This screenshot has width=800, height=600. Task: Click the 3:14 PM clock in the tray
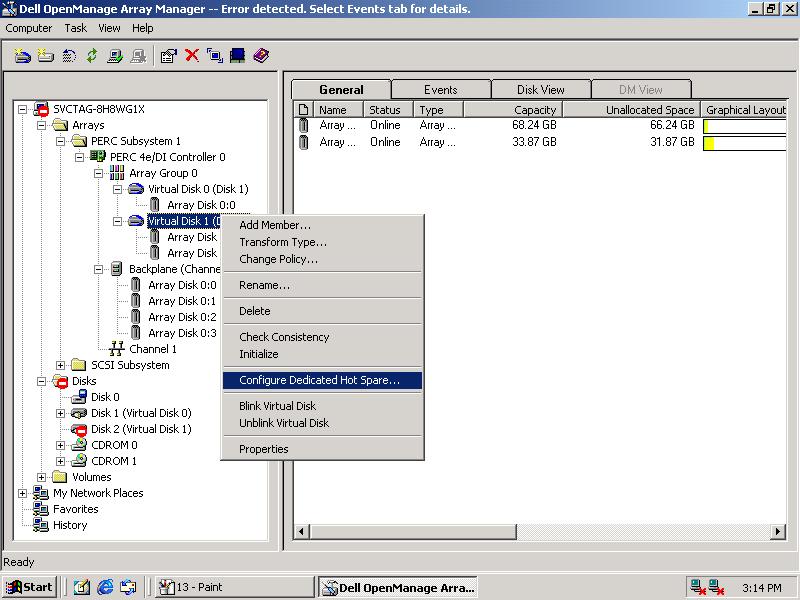click(761, 588)
